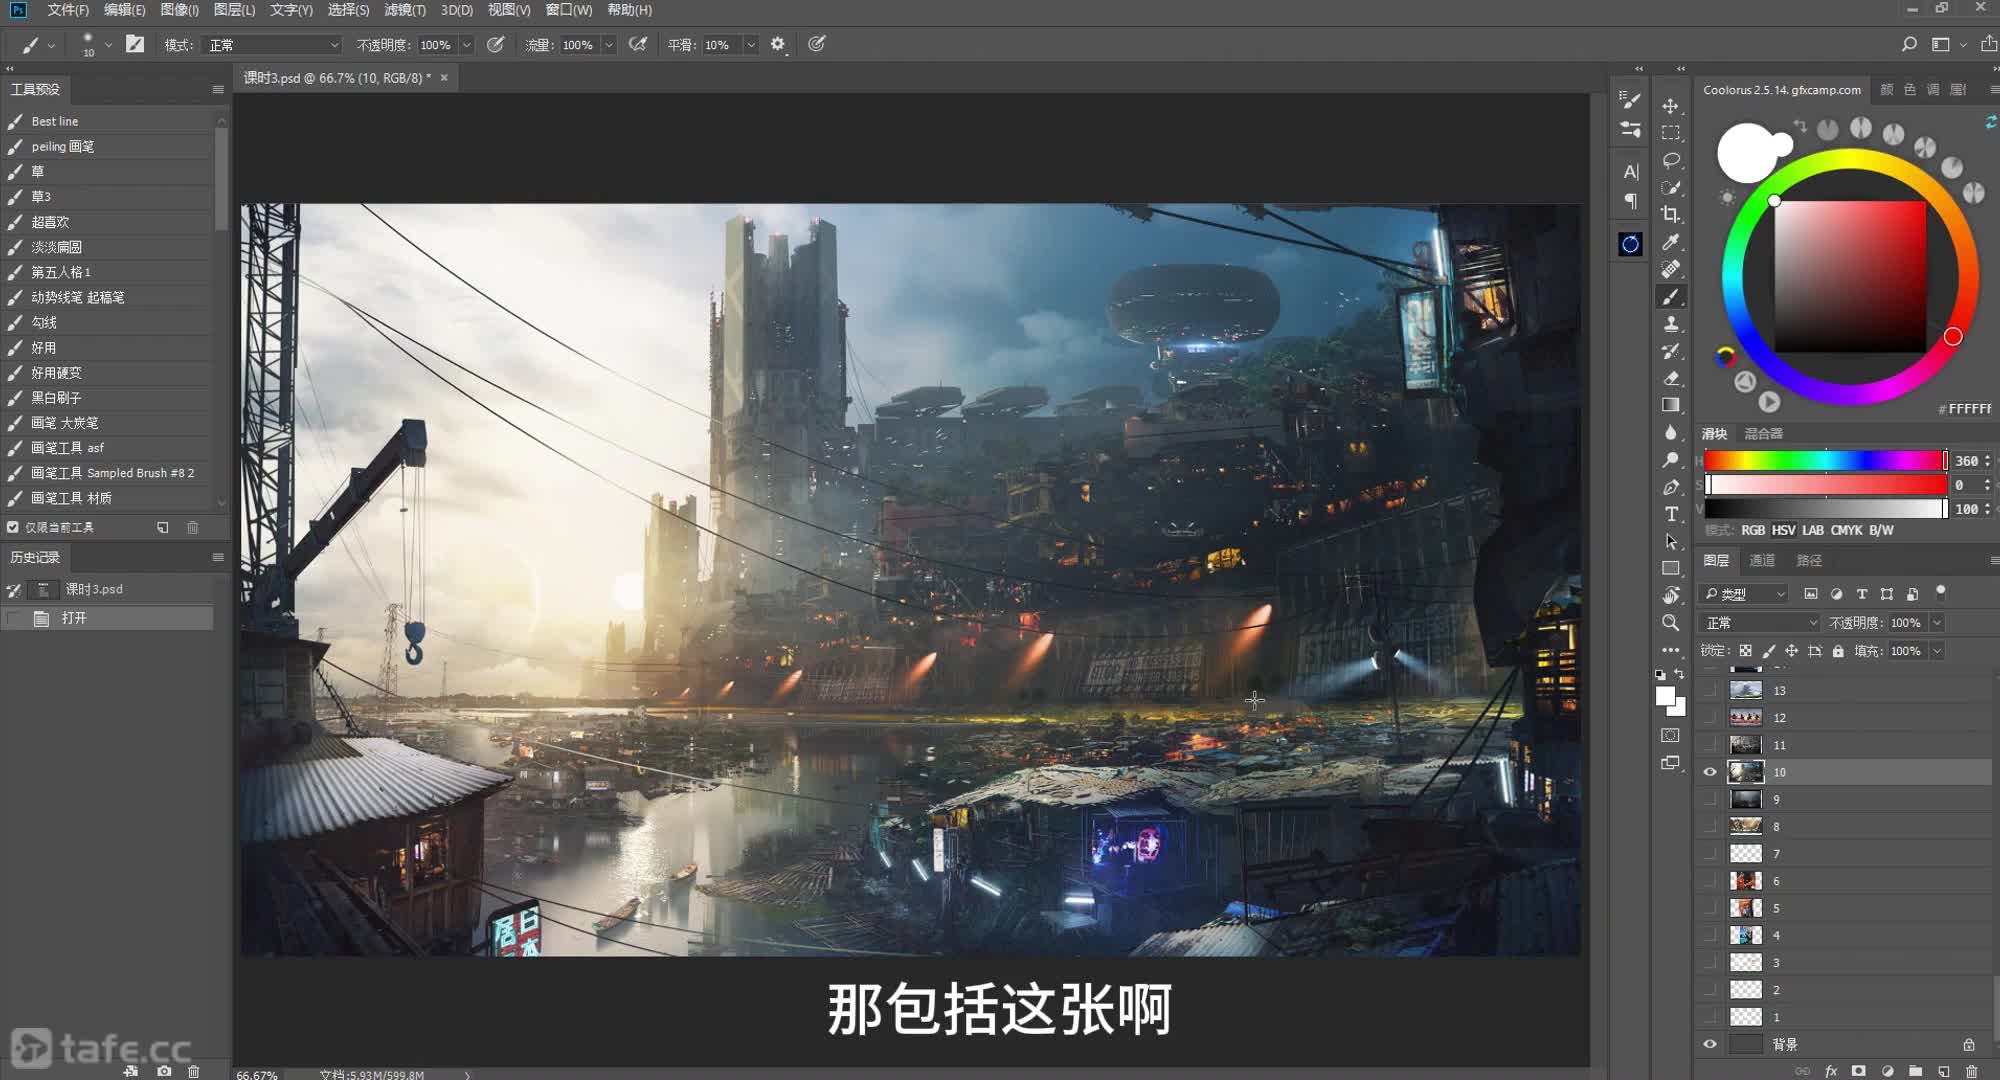
Task: Open the search icon in options bar
Action: 1909,44
